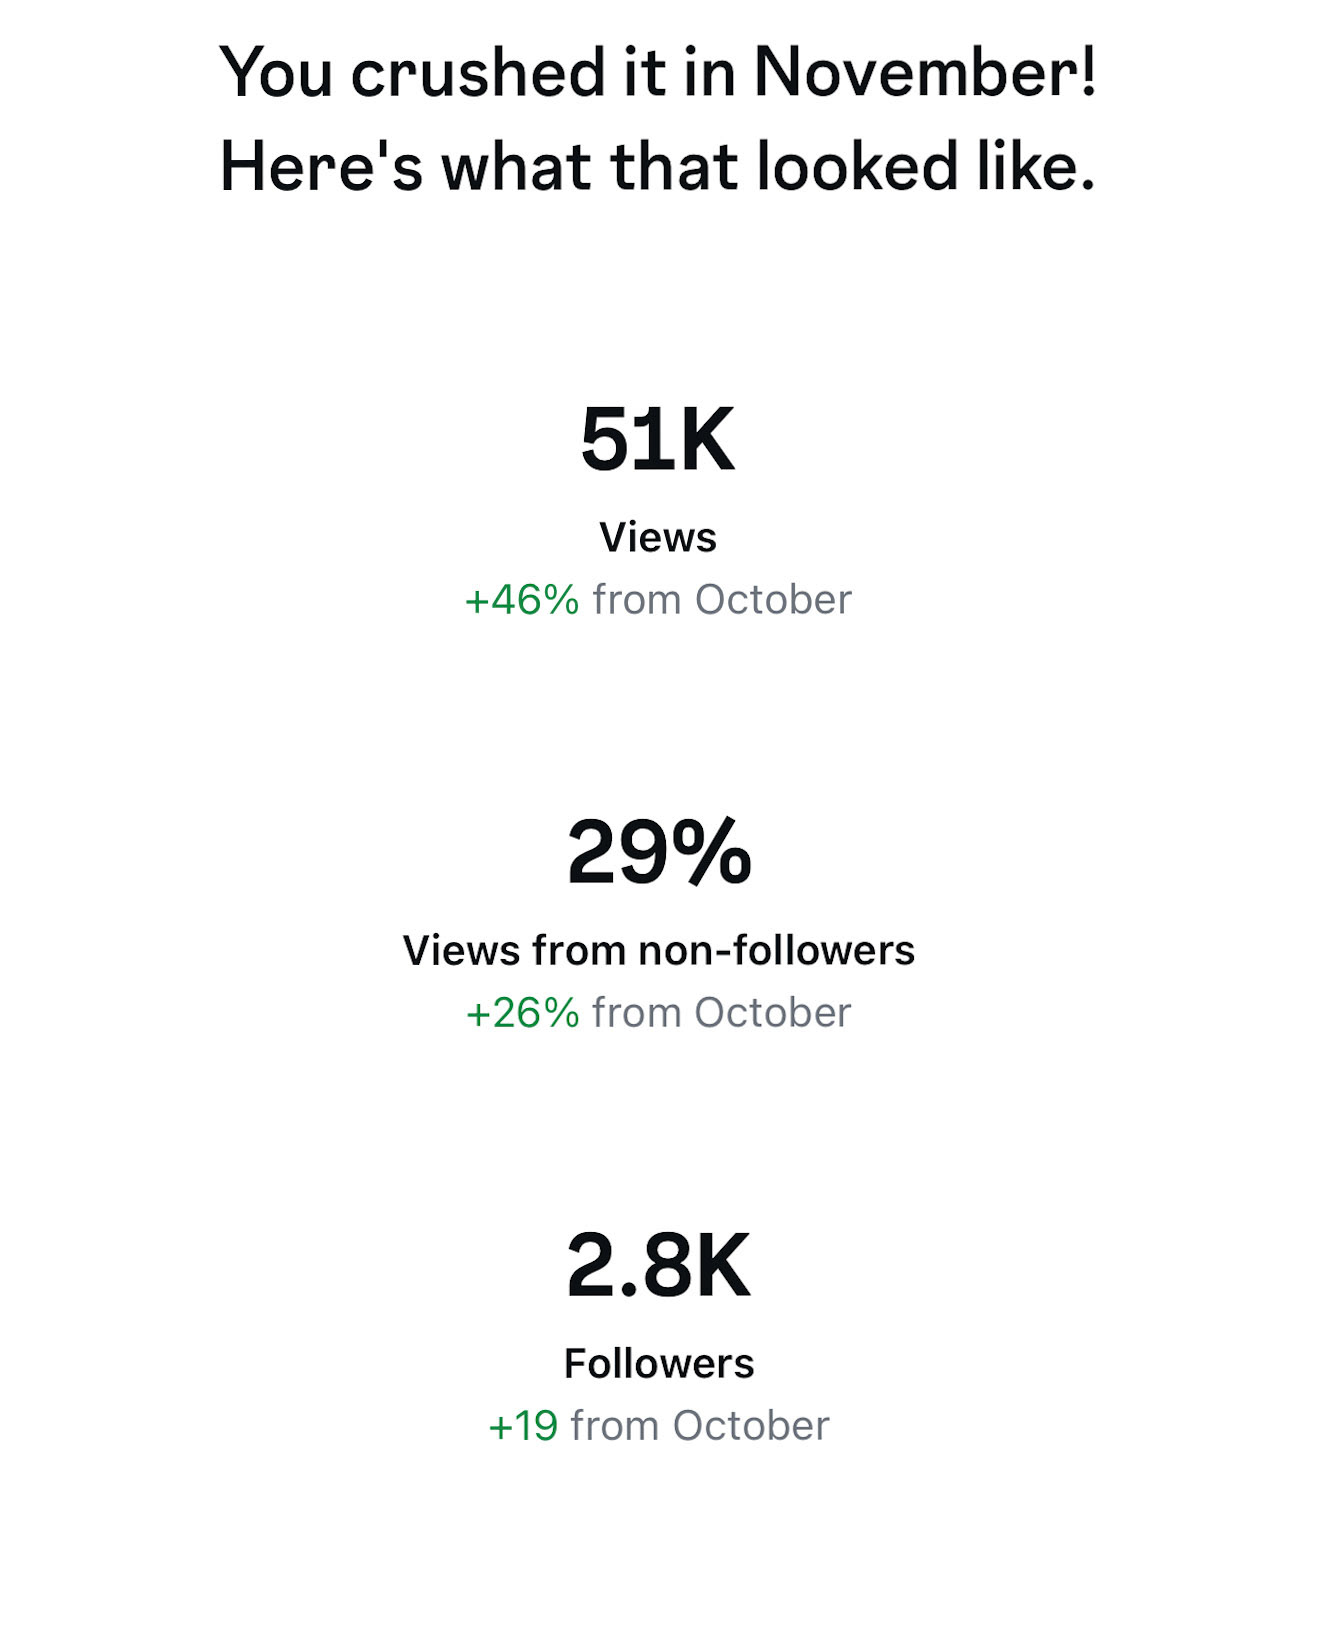Click the Views label under 51K

(658, 537)
